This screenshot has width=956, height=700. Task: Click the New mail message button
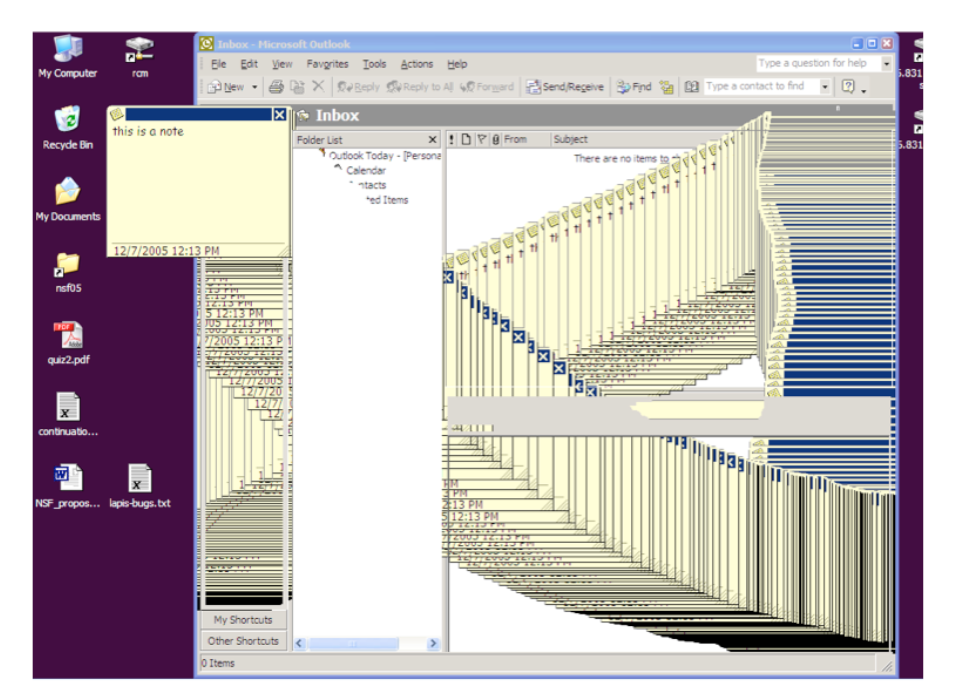click(227, 87)
